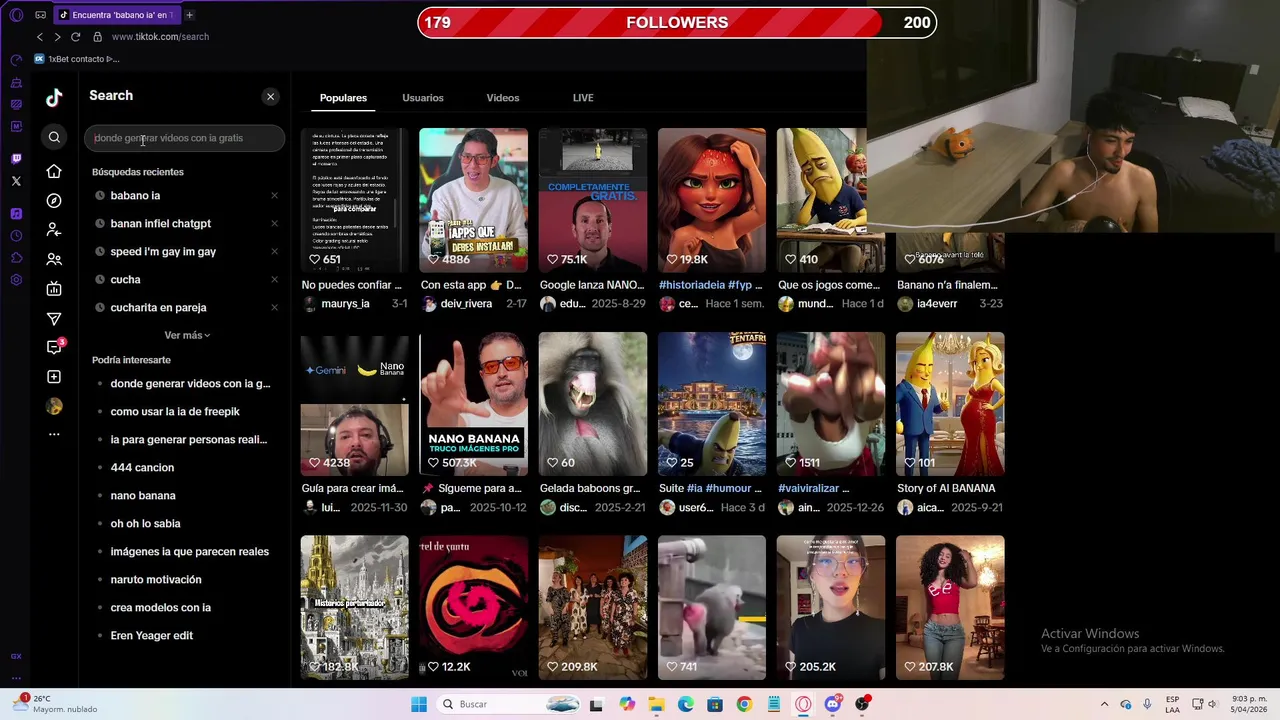Open Twitch in Opera GX sidebar
The height and width of the screenshot is (720, 1280).
[16, 159]
